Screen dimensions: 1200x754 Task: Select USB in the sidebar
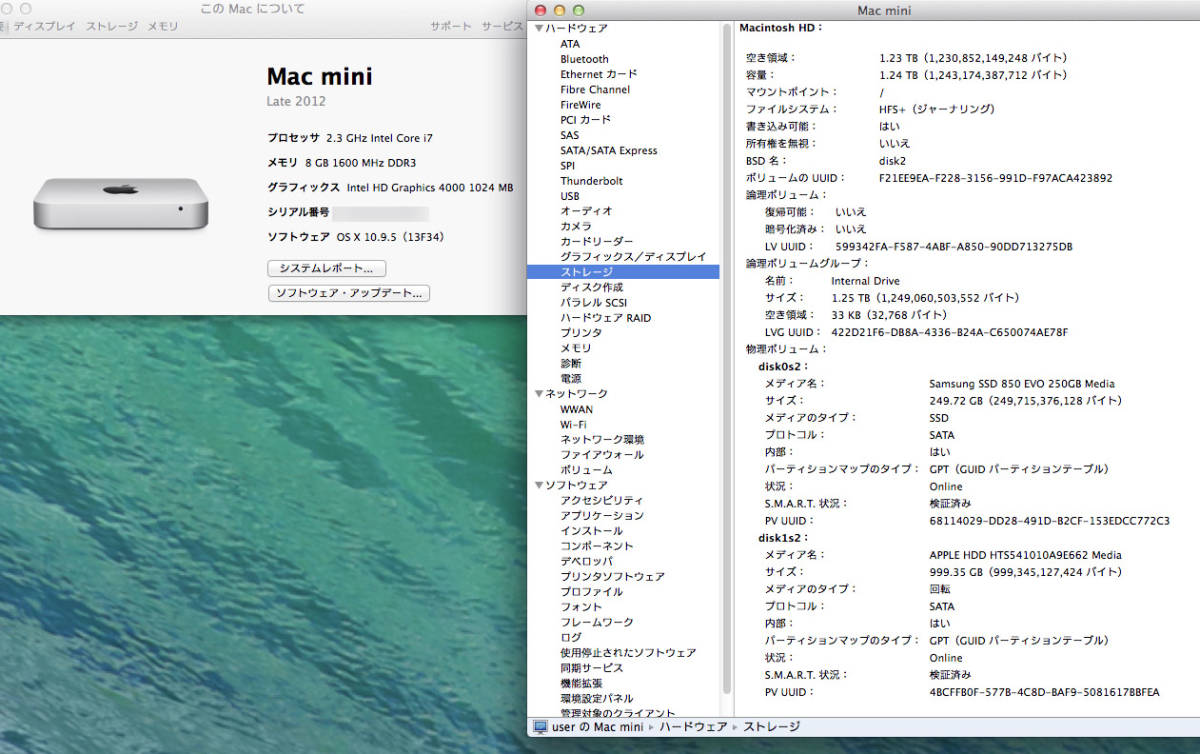point(570,196)
